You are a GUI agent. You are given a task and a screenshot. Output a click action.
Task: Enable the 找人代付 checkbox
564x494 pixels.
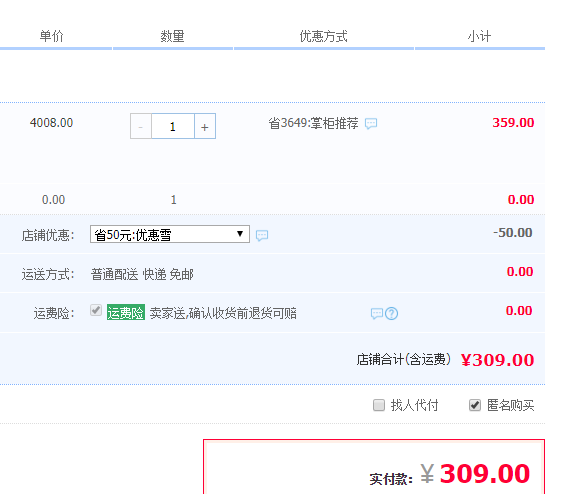379,405
